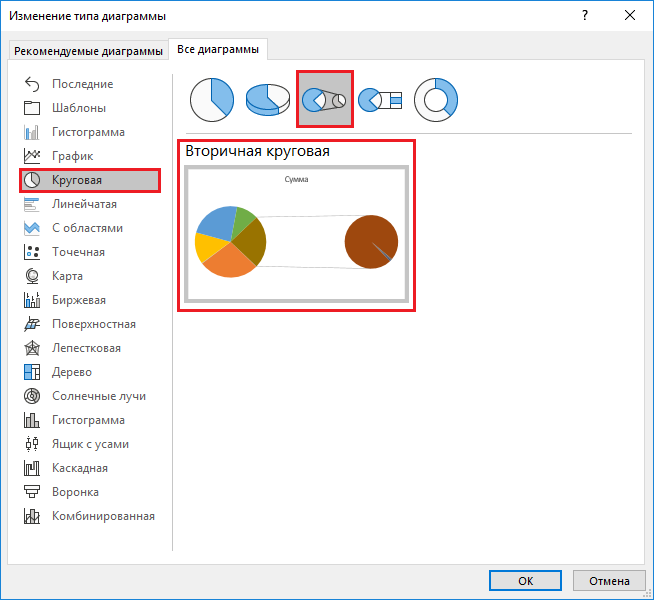Choose the 3-D pie chart subtype icon

click(268, 100)
